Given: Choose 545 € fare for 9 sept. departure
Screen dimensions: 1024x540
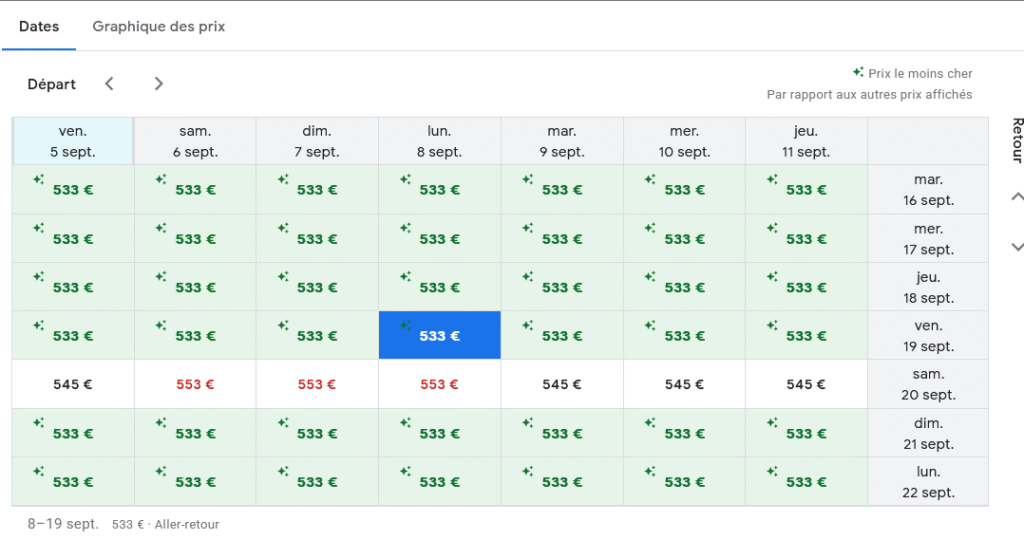Looking at the screenshot, I should [562, 384].
